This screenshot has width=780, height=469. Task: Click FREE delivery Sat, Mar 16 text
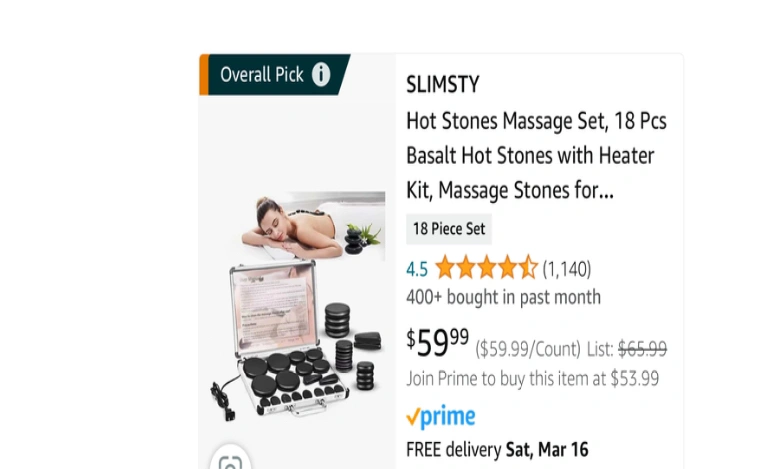[497, 450]
